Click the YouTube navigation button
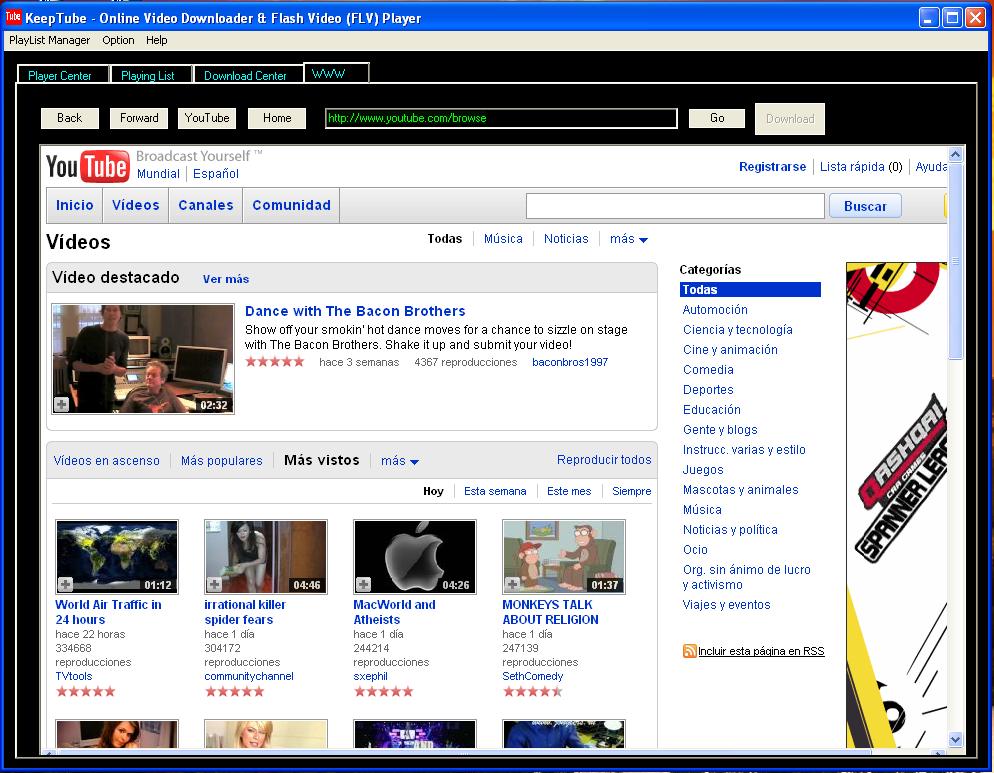Image resolution: width=994 pixels, height=773 pixels. tap(207, 118)
